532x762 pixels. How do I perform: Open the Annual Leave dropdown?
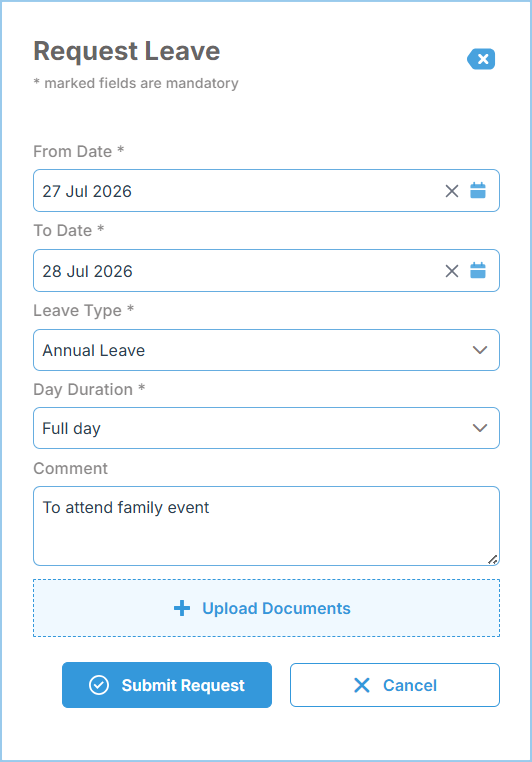(x=266, y=350)
